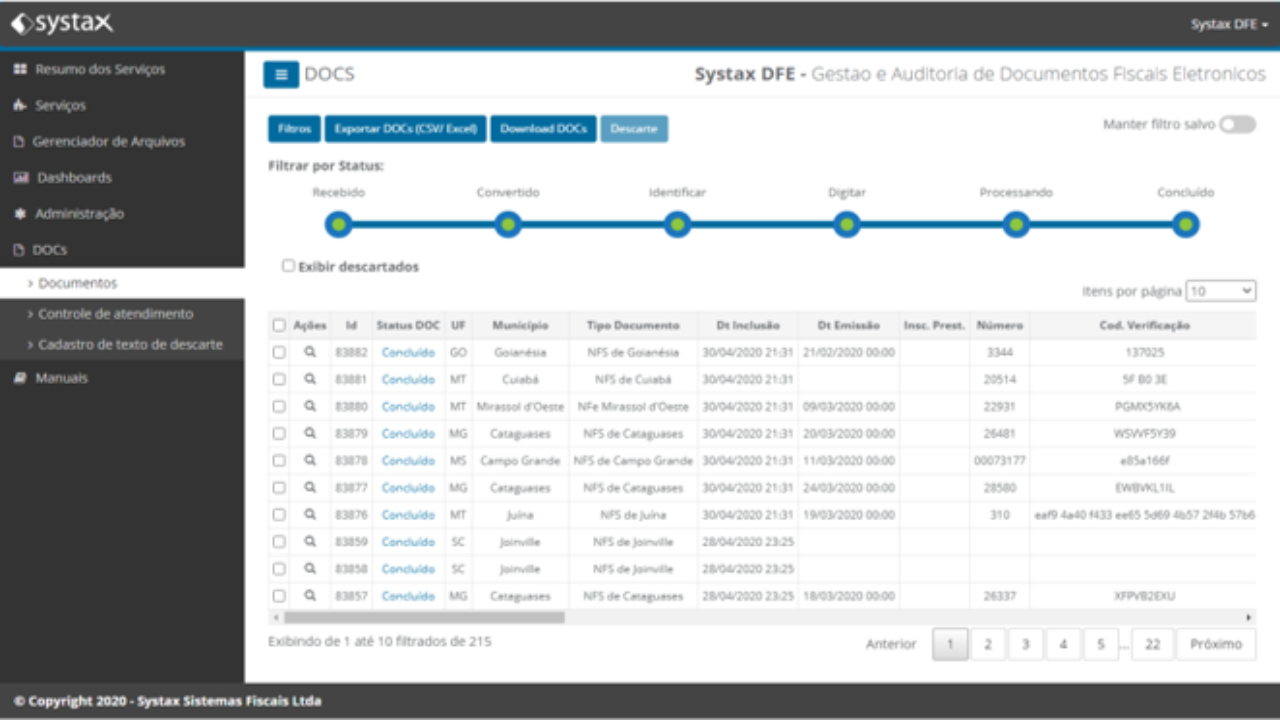
Task: Filter by Convertido status node
Action: coord(508,225)
